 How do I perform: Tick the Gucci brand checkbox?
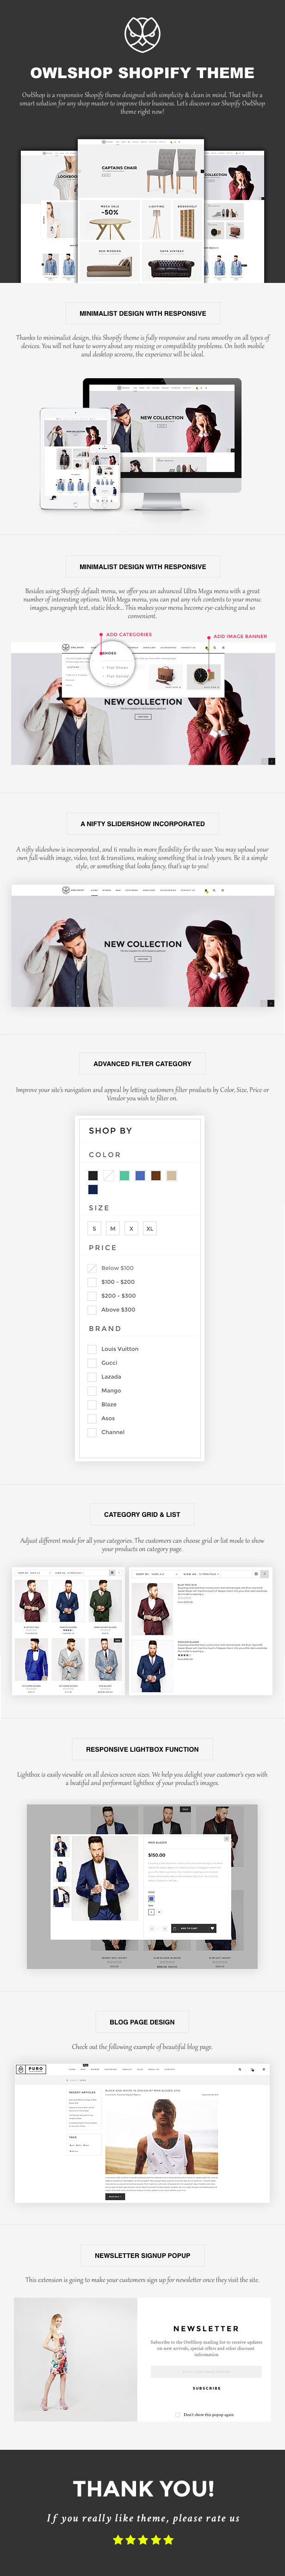pos(92,1362)
